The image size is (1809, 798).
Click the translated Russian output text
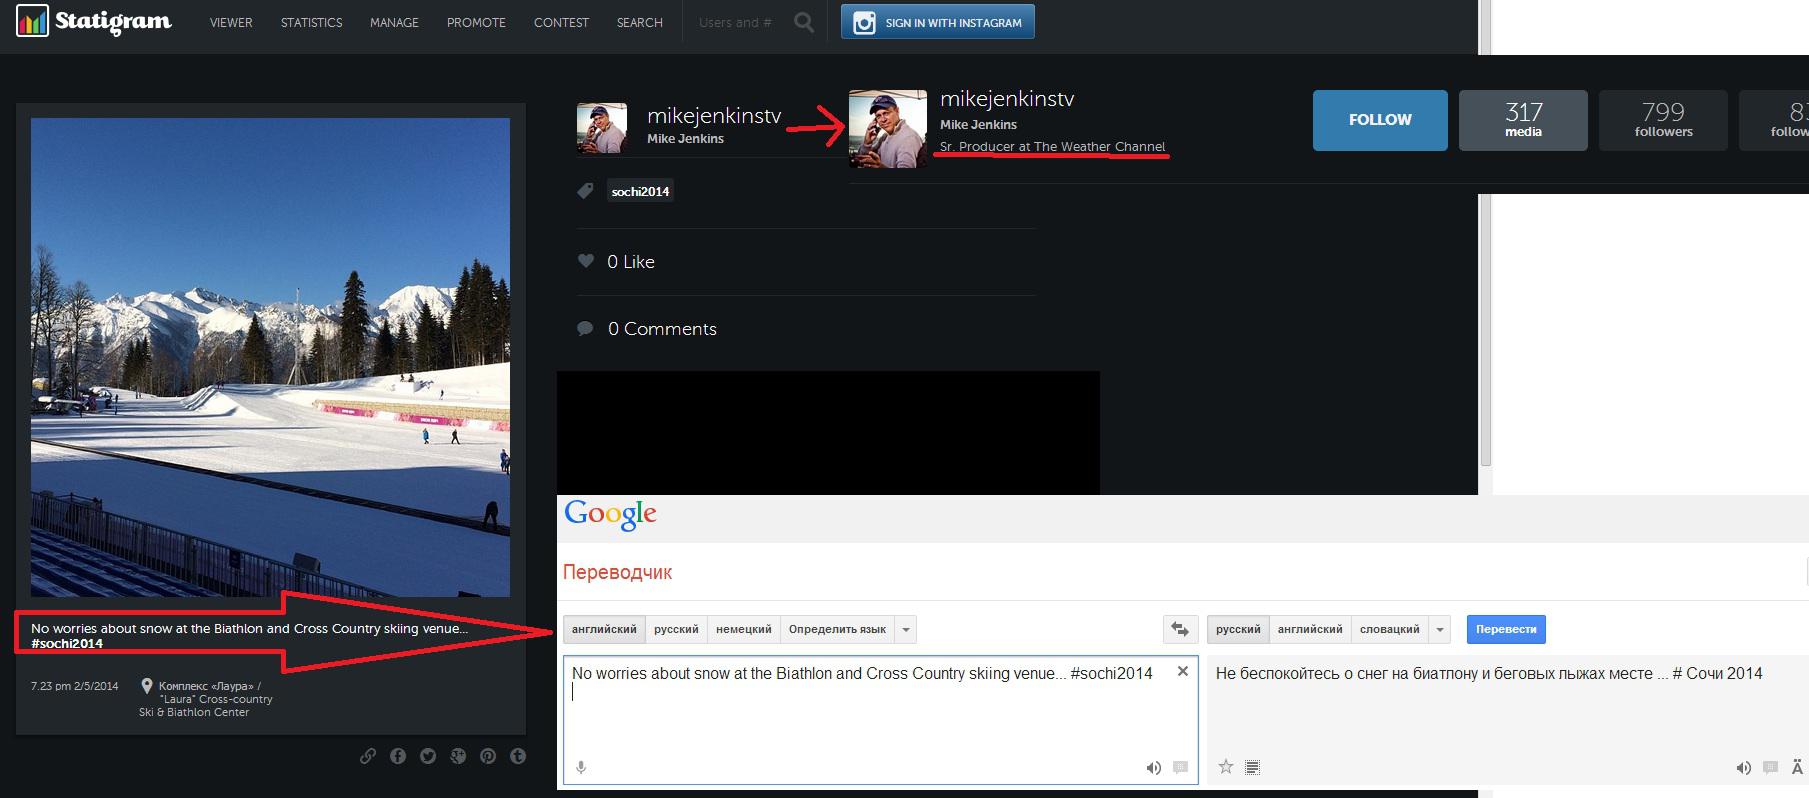click(x=1489, y=674)
